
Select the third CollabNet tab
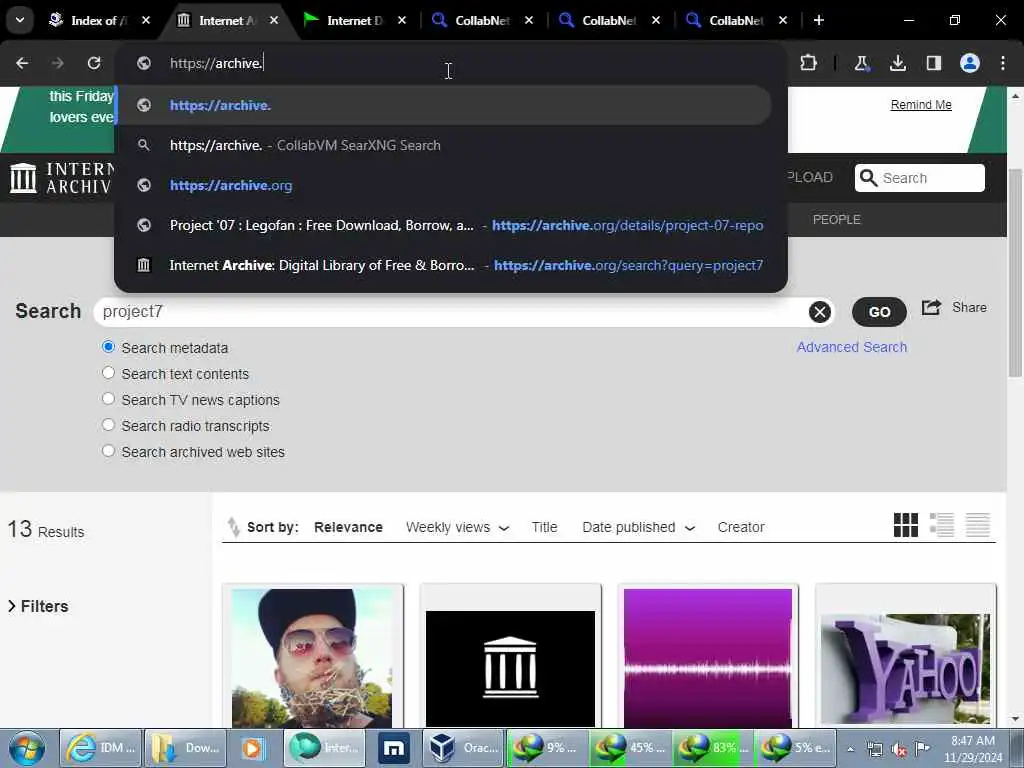[x=735, y=20]
